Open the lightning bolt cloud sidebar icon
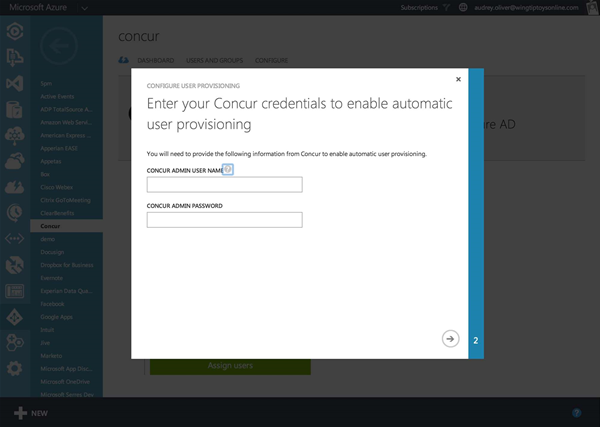 pos(15,187)
